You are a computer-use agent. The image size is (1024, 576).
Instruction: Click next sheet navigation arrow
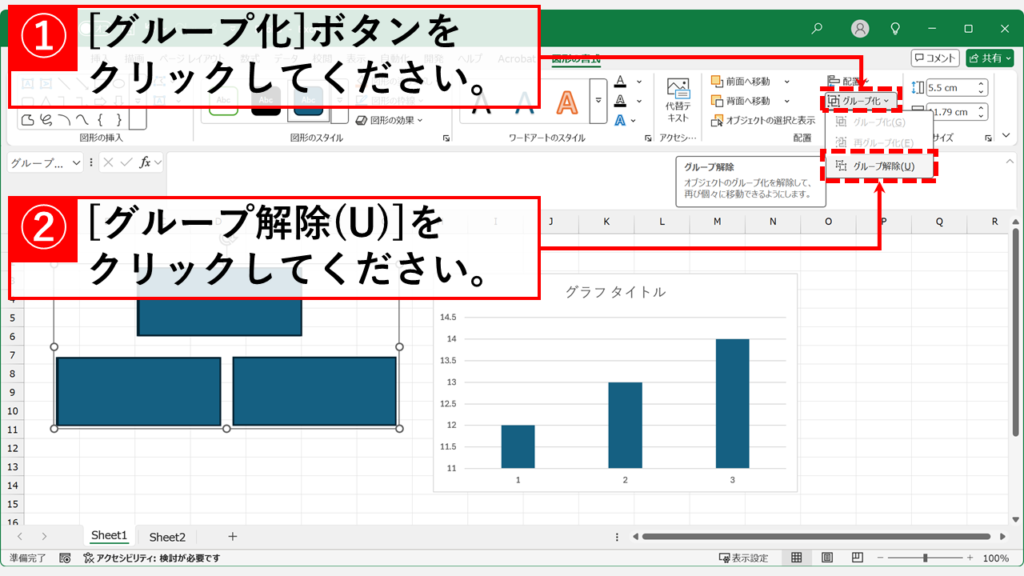click(44, 537)
